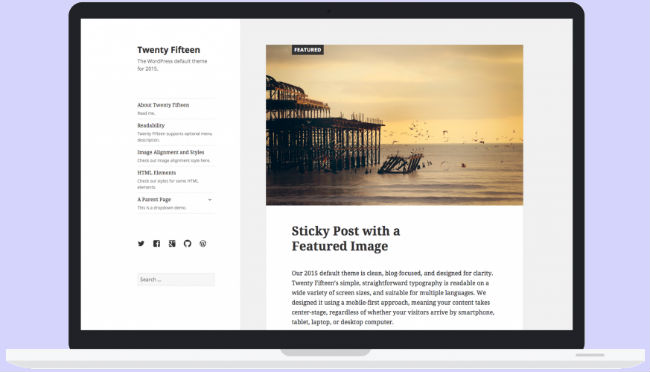Open the About Twenty Fifteen menu item
The height and width of the screenshot is (372, 650).
tap(163, 105)
